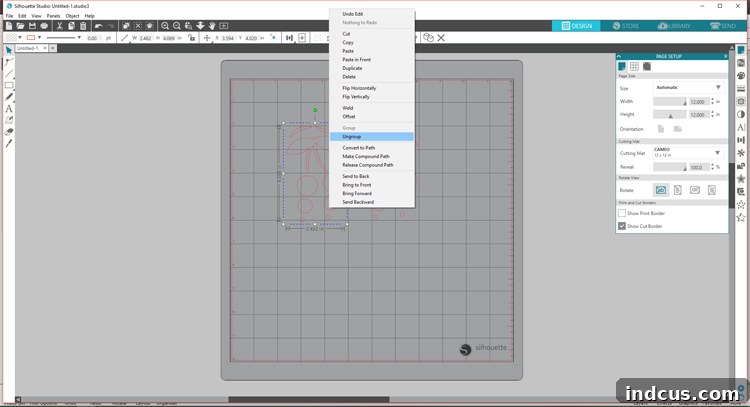Print using the printer icon
750x407 pixels.
(44, 26)
